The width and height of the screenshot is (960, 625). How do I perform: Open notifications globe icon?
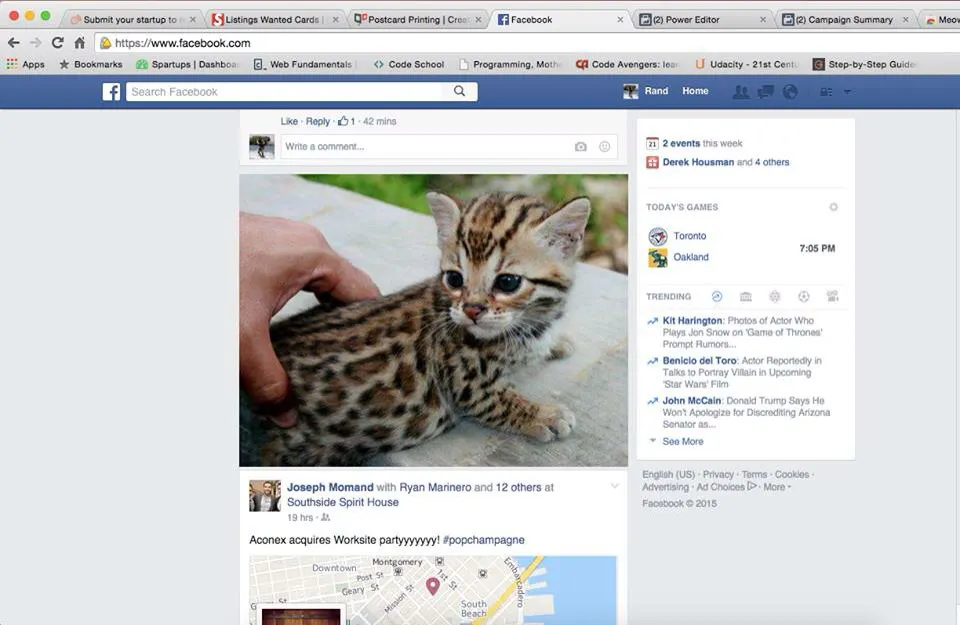click(790, 92)
